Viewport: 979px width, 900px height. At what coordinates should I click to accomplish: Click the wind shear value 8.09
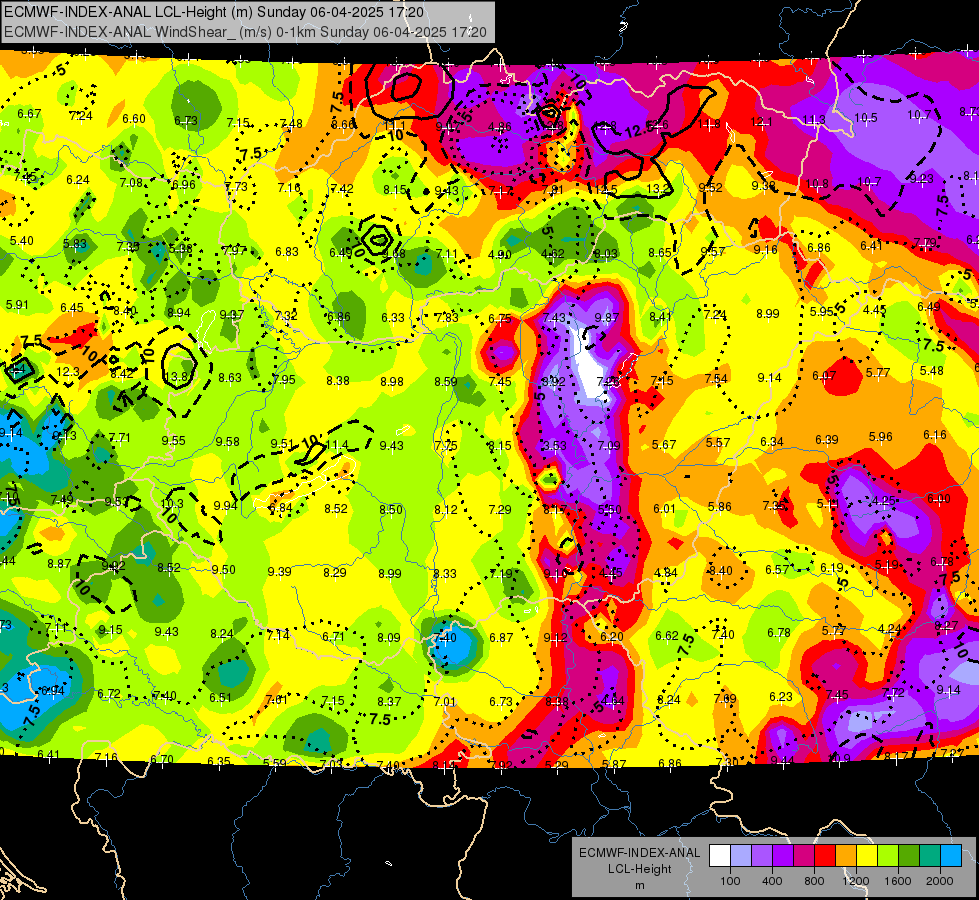pos(388,637)
